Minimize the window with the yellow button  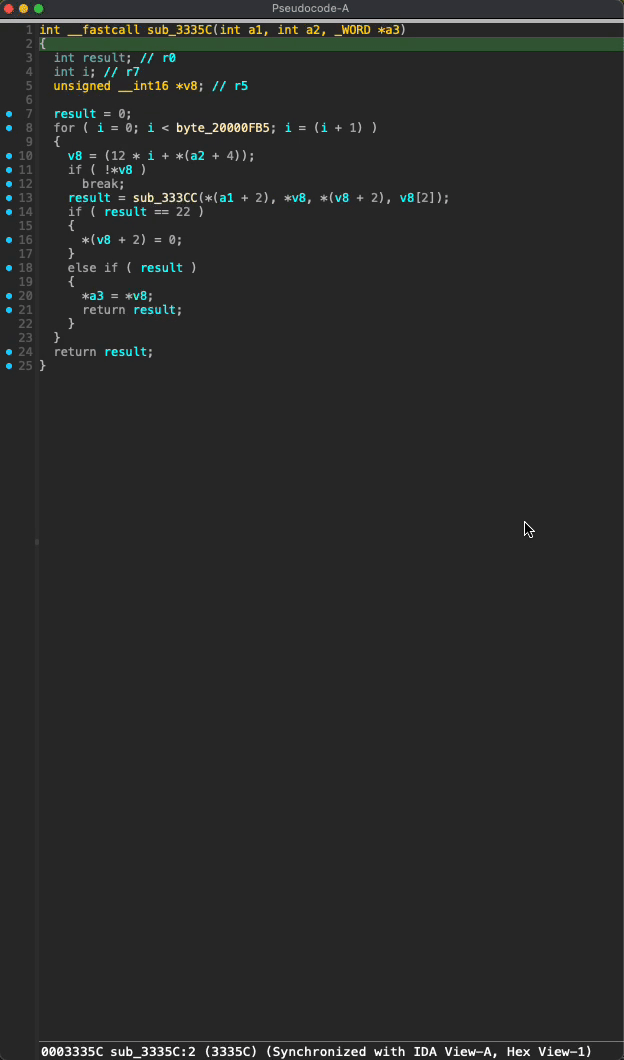click(24, 9)
